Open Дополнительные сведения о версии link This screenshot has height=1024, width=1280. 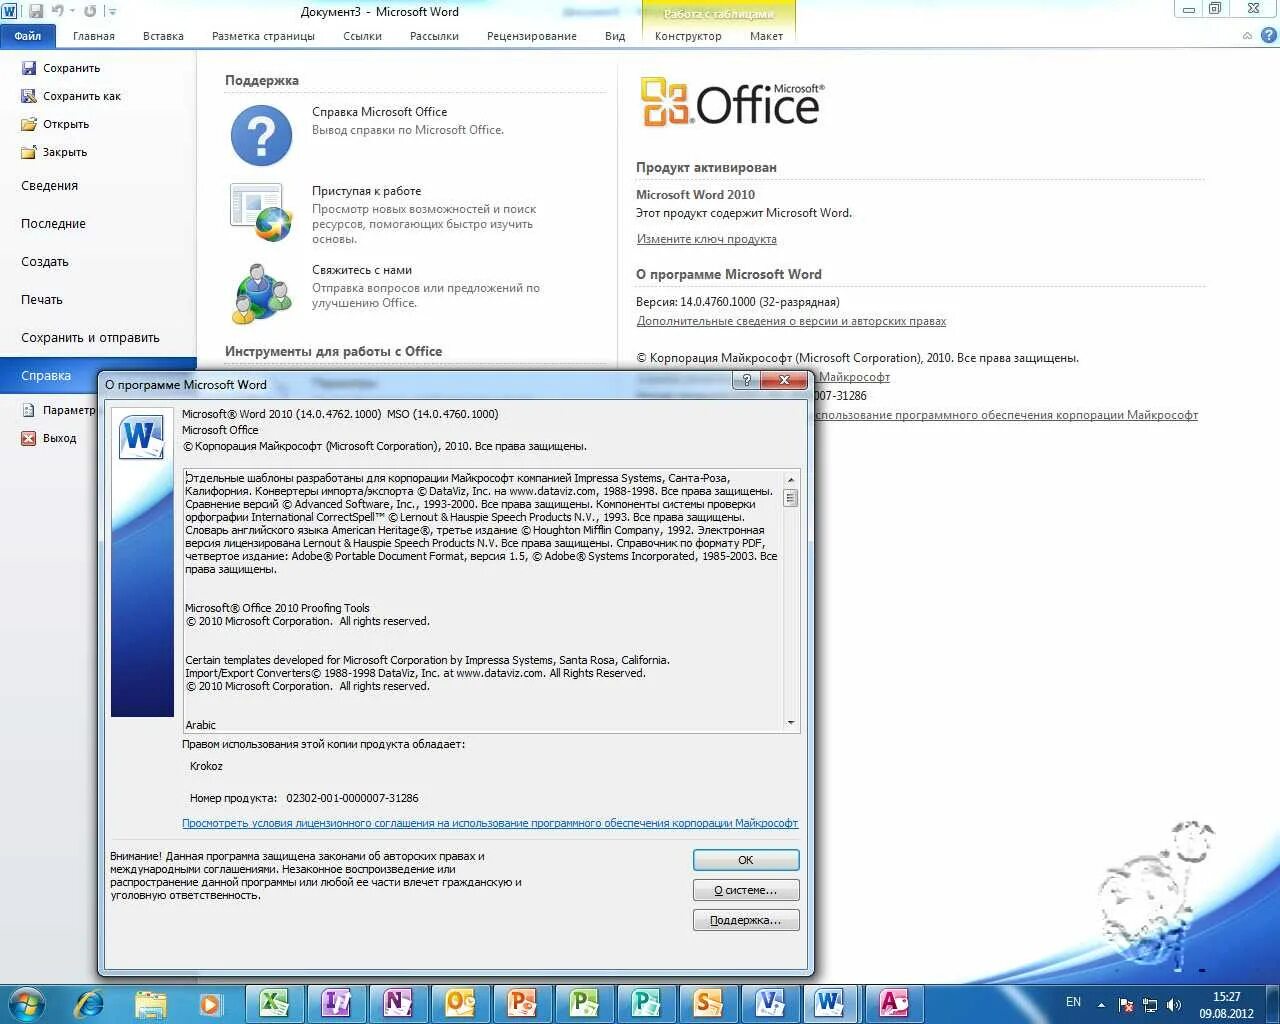click(791, 321)
